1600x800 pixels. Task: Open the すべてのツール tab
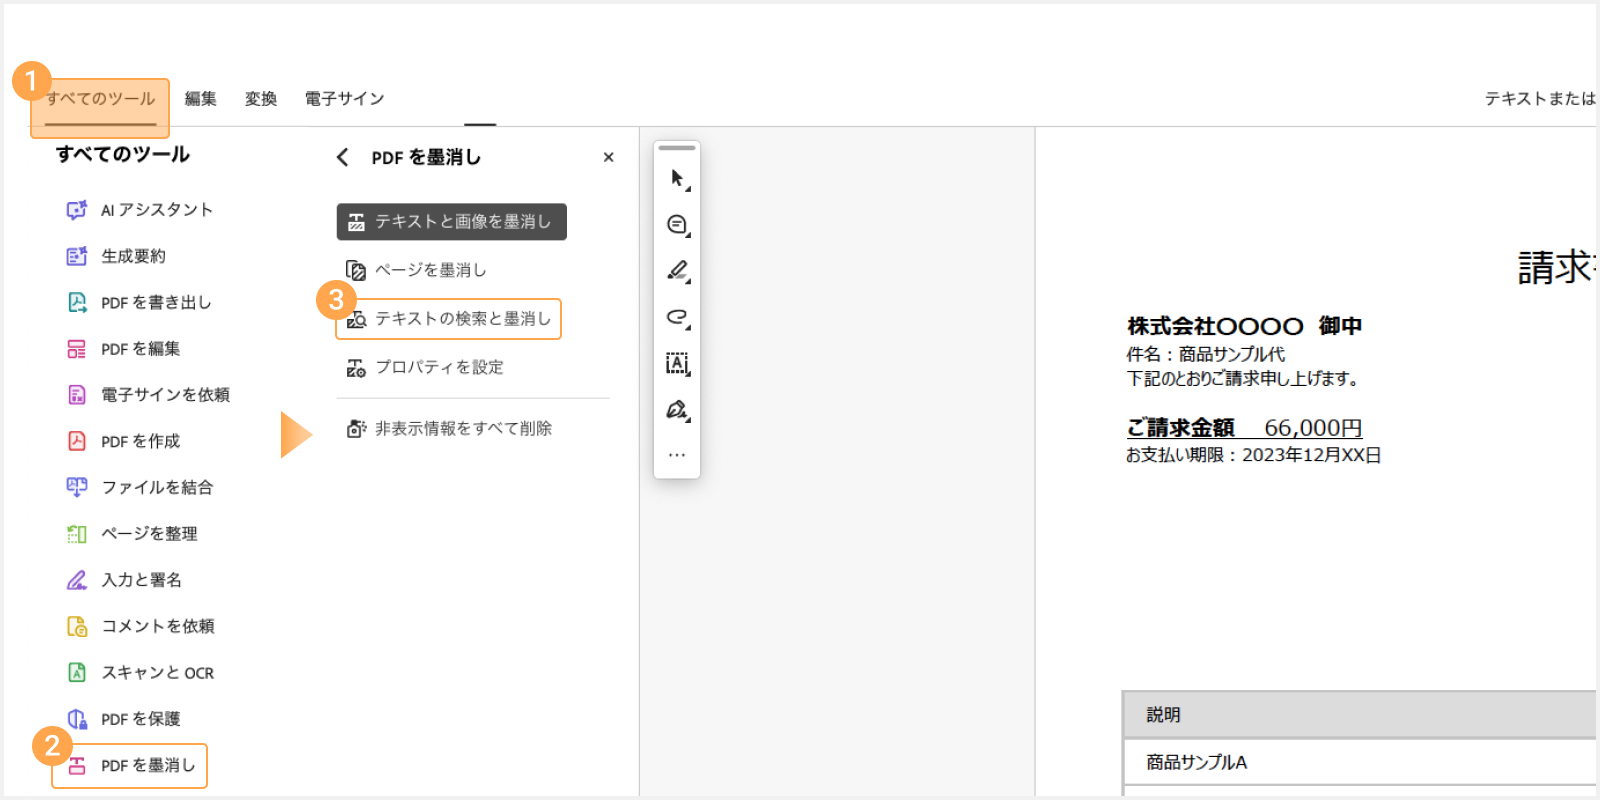(100, 99)
